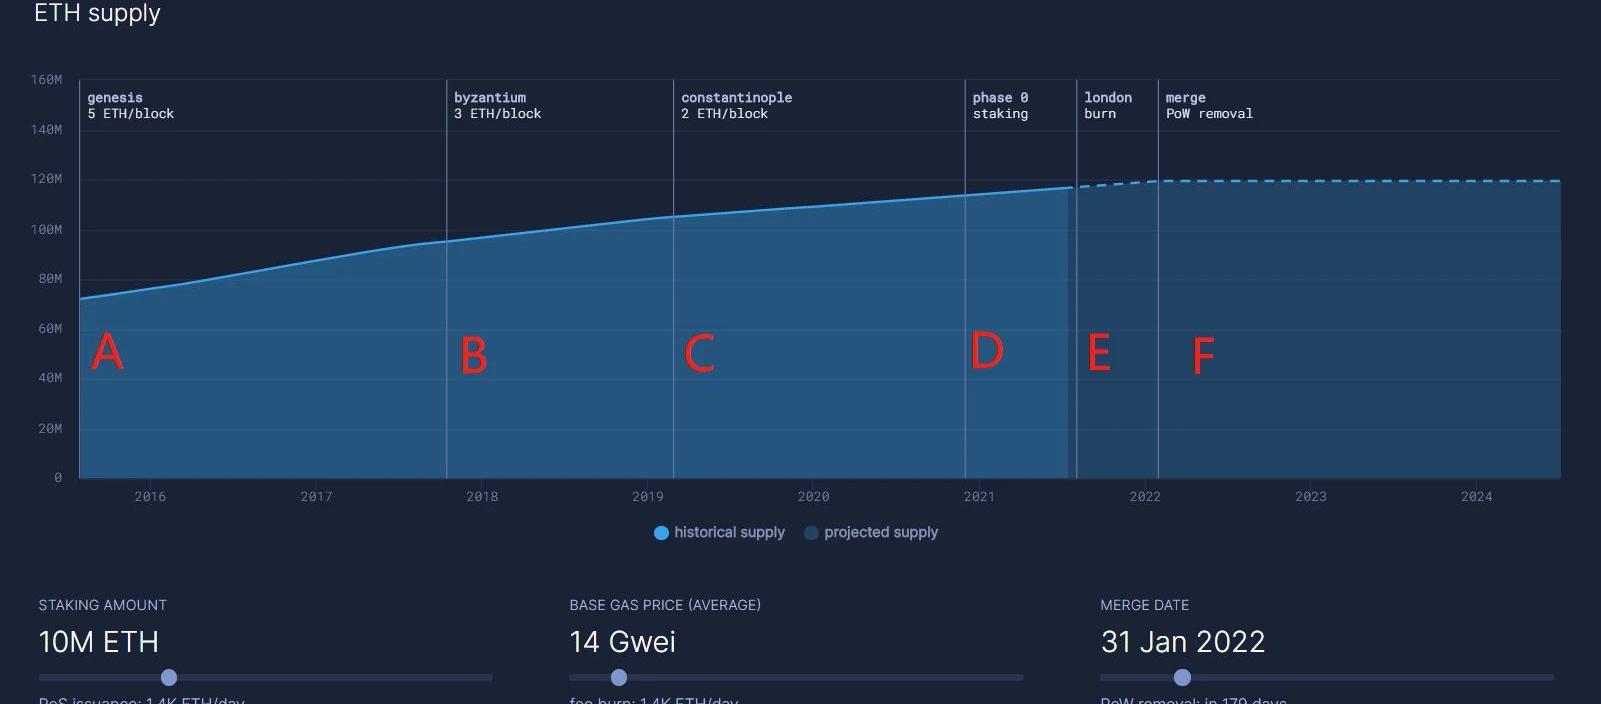
Task: Click the red letter D annotation
Action: click(987, 350)
